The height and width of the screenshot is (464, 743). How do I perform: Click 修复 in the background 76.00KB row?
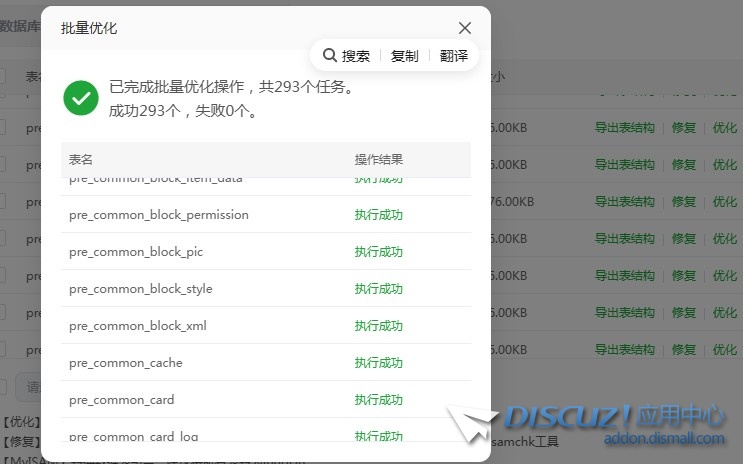point(683,201)
